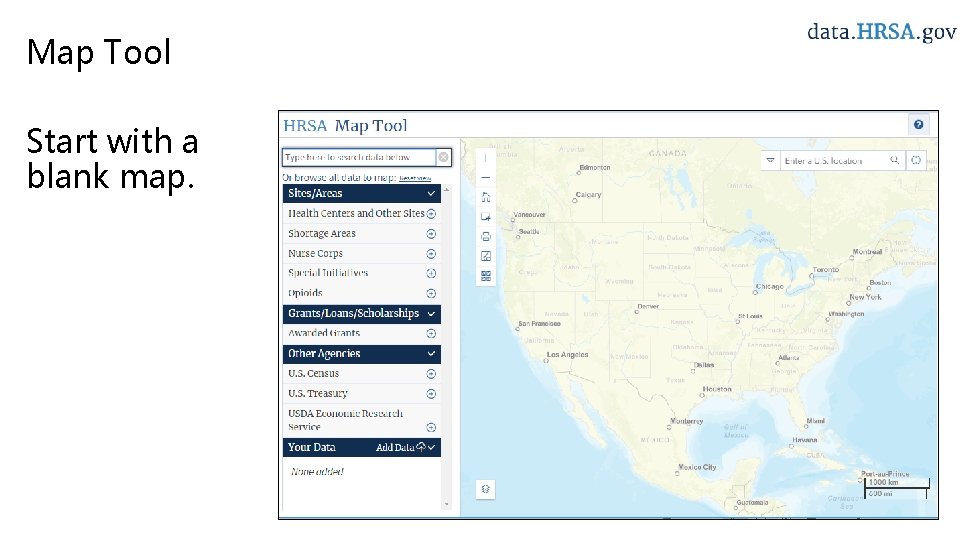960x540 pixels.
Task: Clear the data search box with X icon
Action: pyautogui.click(x=443, y=157)
